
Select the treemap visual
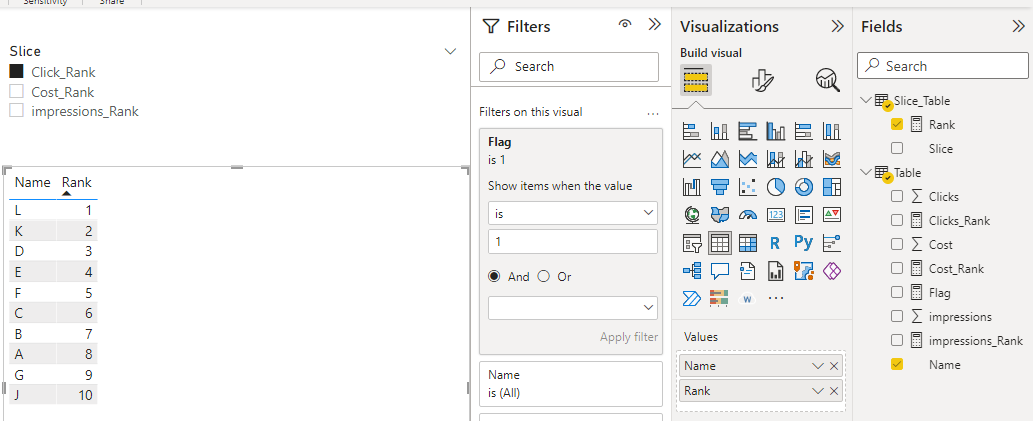tap(833, 187)
